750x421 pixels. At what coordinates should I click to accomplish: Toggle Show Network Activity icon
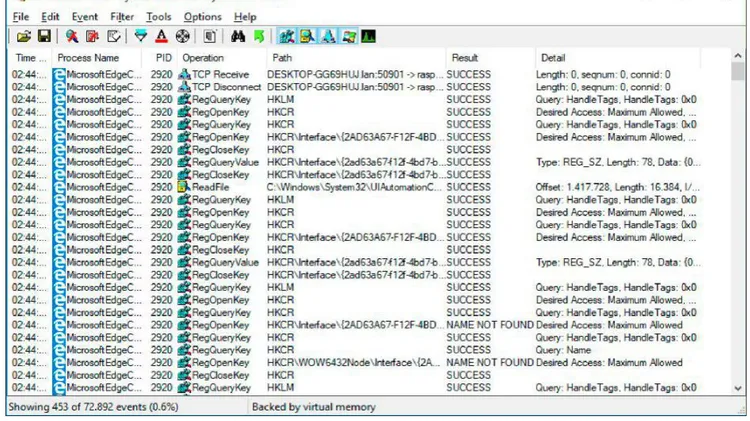pyautogui.click(x=328, y=36)
